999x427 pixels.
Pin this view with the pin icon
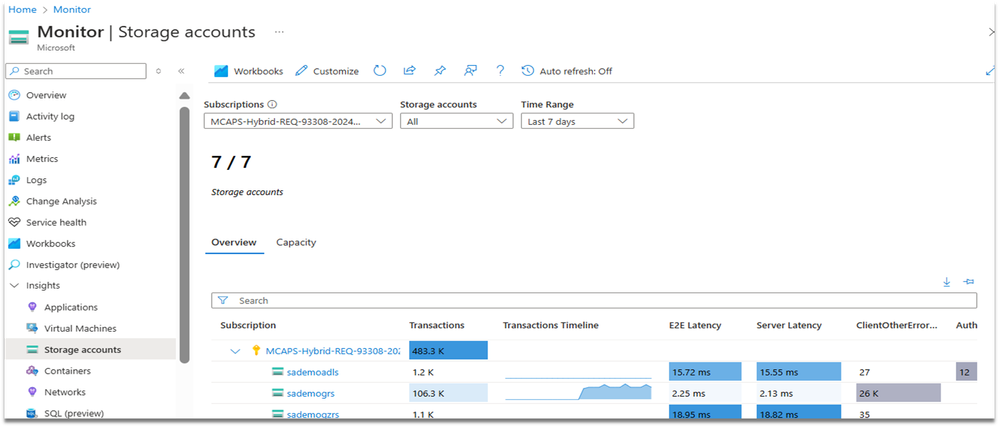[440, 71]
